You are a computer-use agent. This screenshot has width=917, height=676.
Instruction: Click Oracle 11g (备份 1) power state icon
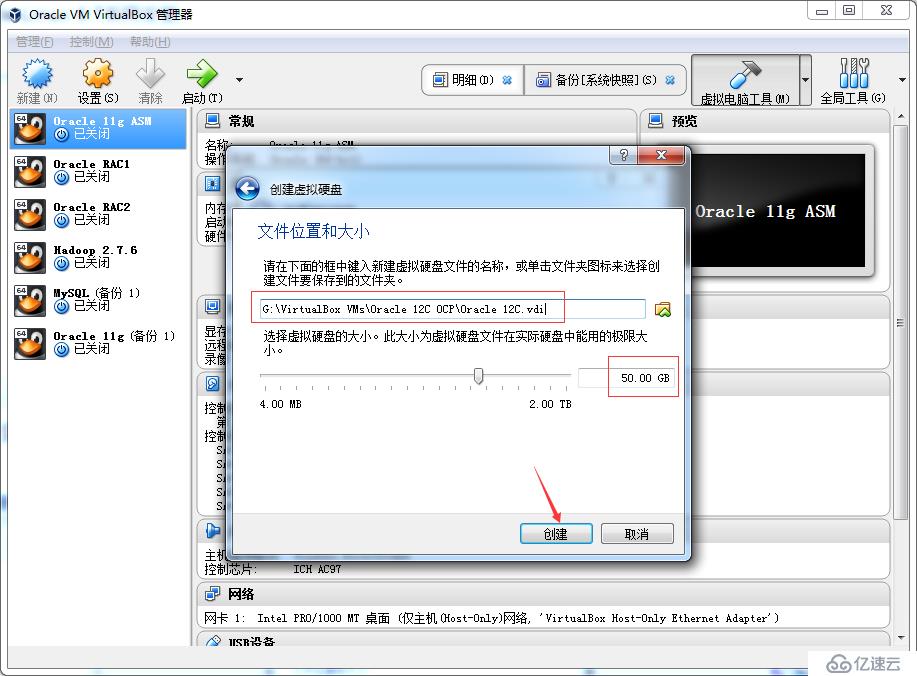click(61, 350)
